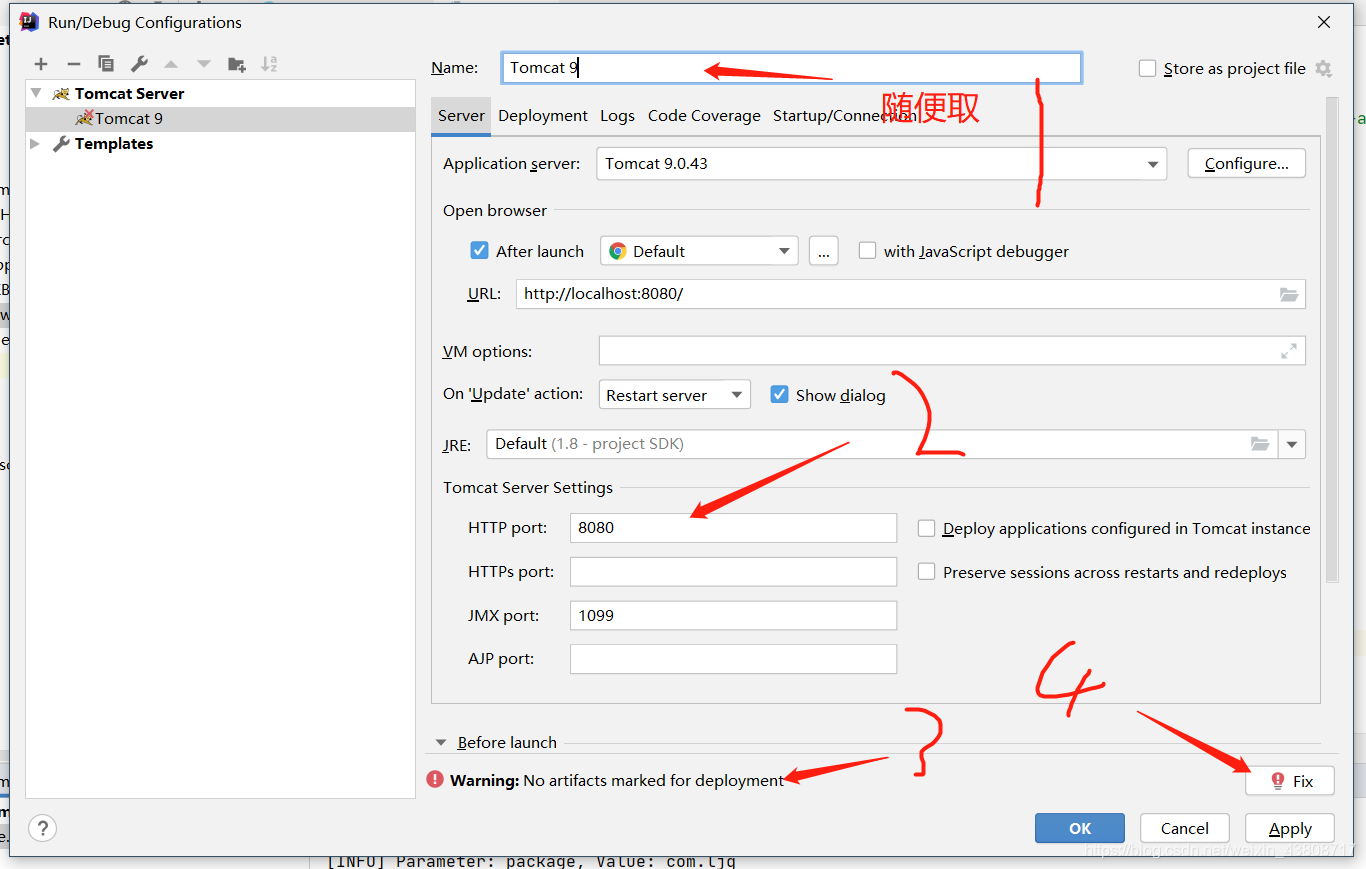The image size is (1366, 869).
Task: Click gear icon next to Store as project file
Action: tap(1323, 69)
